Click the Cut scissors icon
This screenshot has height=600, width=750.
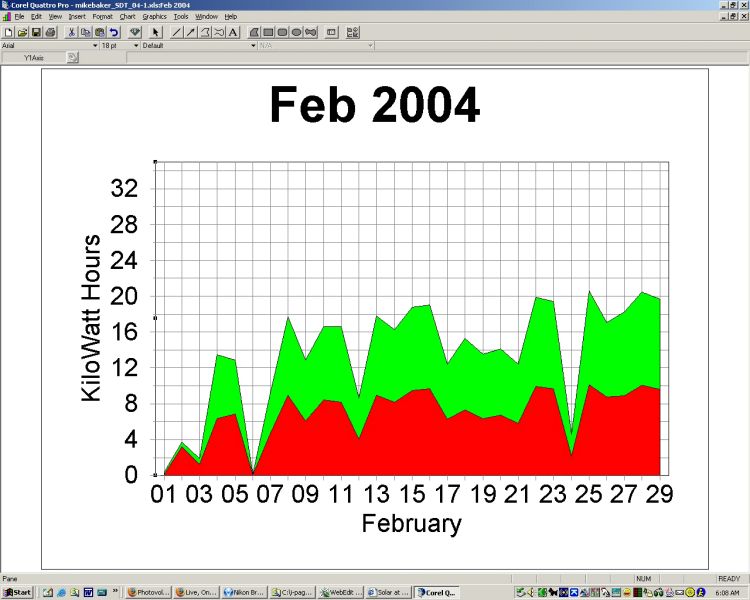72,32
